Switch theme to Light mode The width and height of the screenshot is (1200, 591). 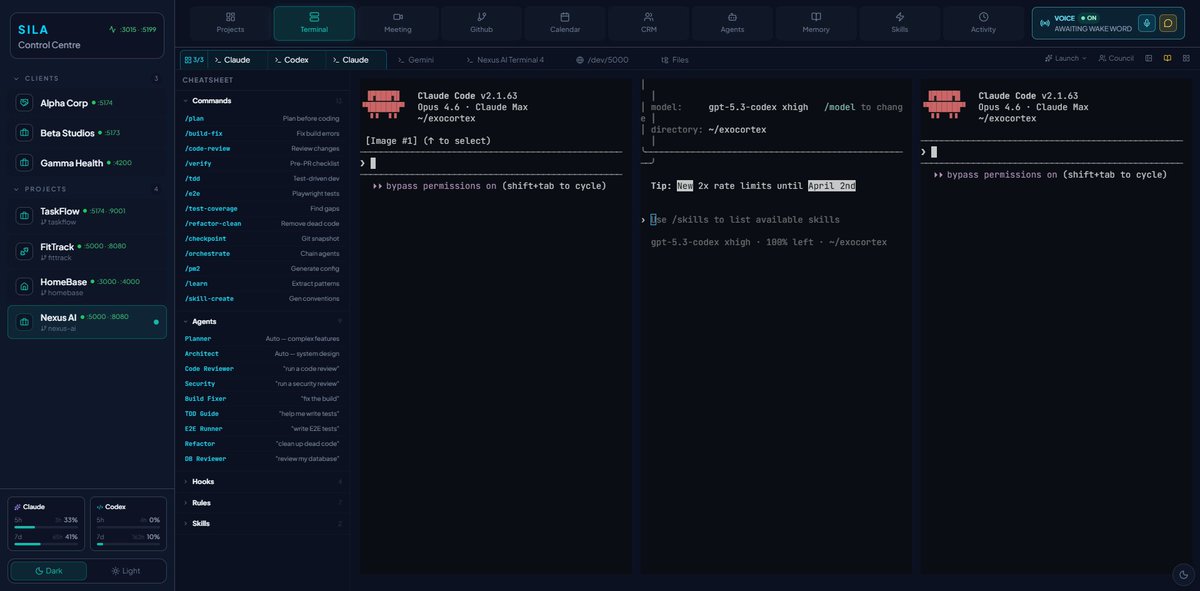pos(126,570)
